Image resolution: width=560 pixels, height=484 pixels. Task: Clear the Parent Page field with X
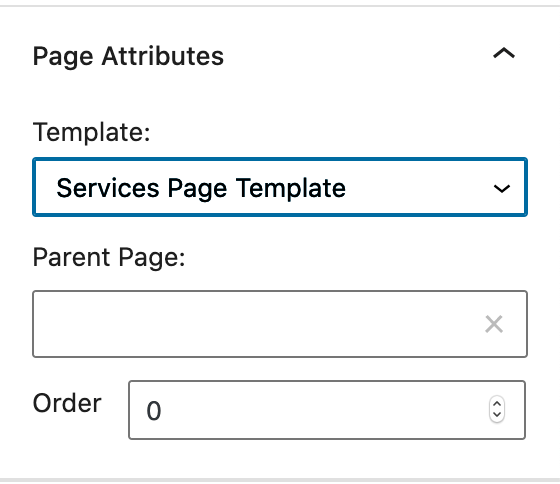coord(494,324)
